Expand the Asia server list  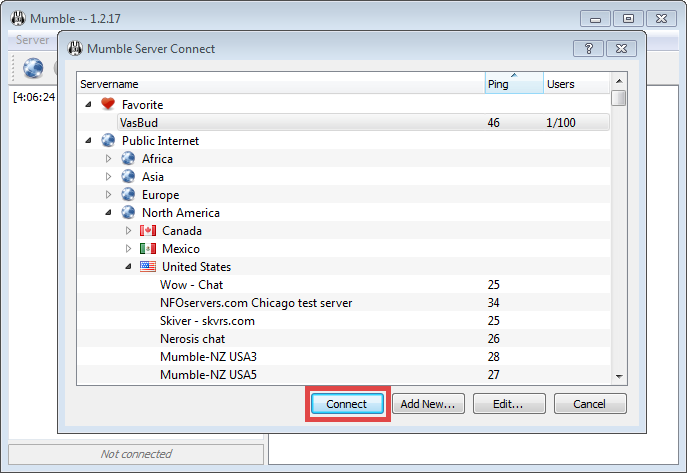tap(109, 177)
